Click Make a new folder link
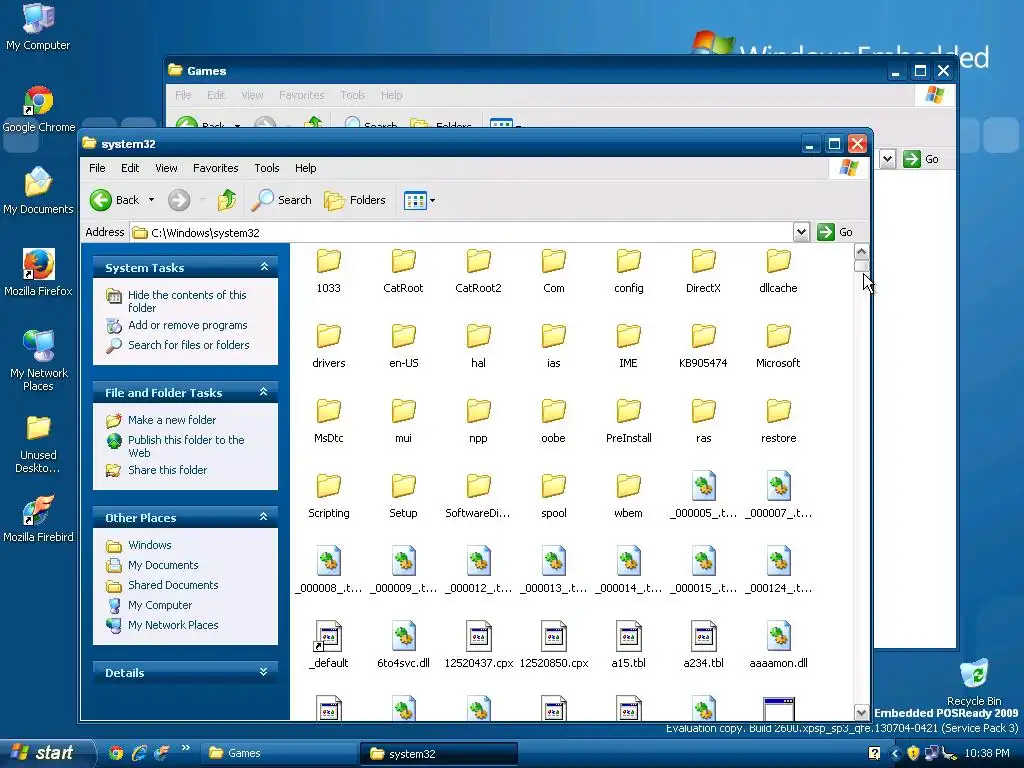Screen dimensions: 1024x768 (x=172, y=420)
